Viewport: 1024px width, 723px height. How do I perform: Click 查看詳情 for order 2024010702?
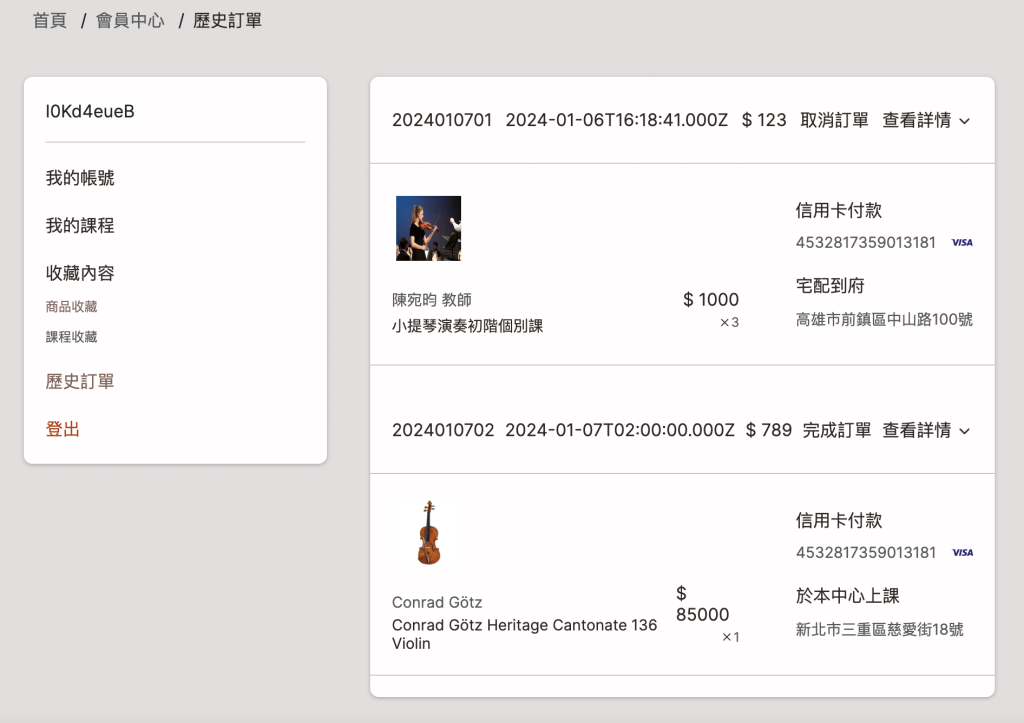[x=916, y=430]
